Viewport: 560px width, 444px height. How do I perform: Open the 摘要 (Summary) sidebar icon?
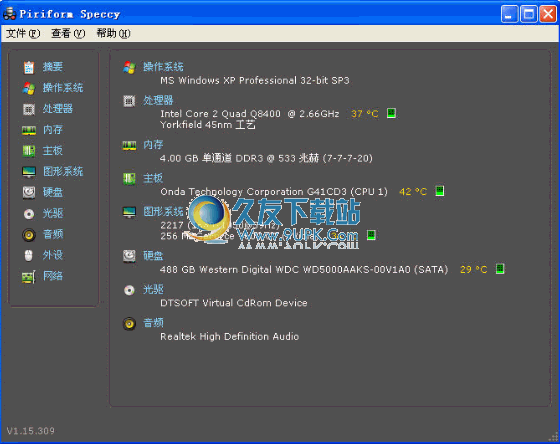point(29,67)
